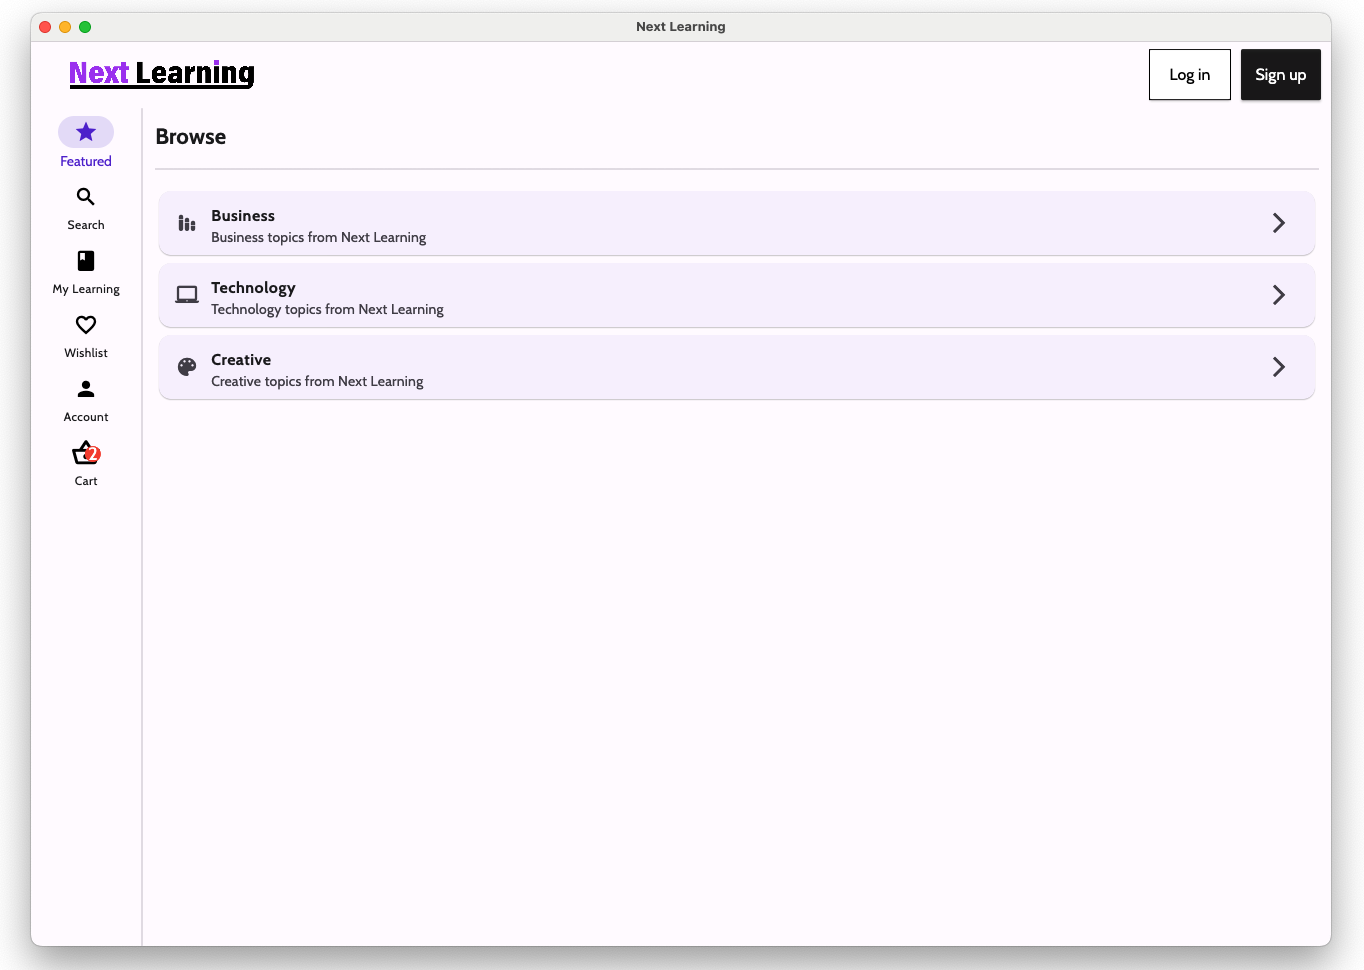Select the My Learning sidebar label
The width and height of the screenshot is (1364, 970).
coord(86,289)
